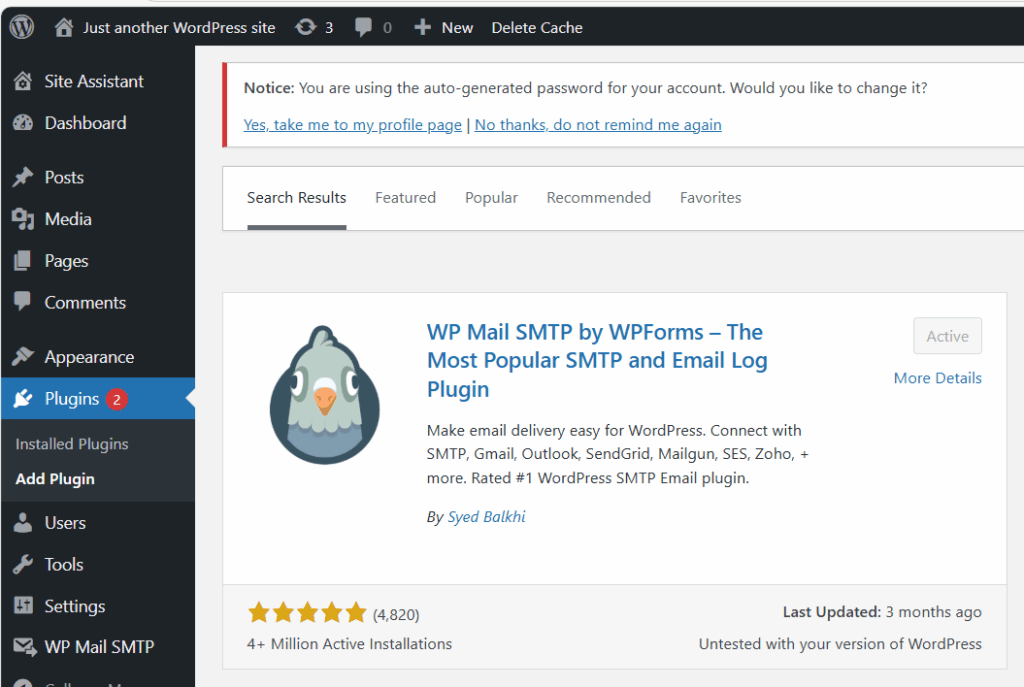
Task: Open Installed Plugins submenu
Action: point(72,444)
